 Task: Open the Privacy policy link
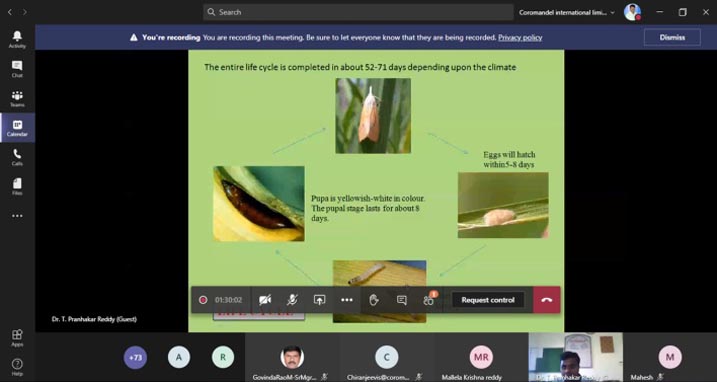520,38
